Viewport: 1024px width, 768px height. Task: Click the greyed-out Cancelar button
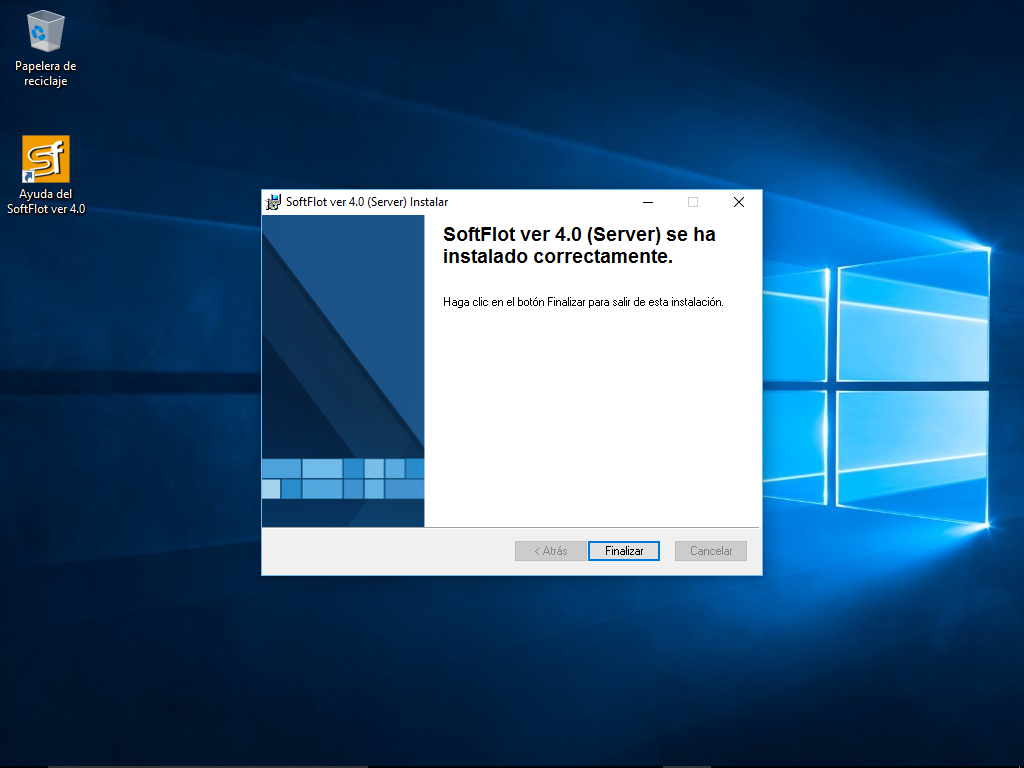(x=711, y=551)
